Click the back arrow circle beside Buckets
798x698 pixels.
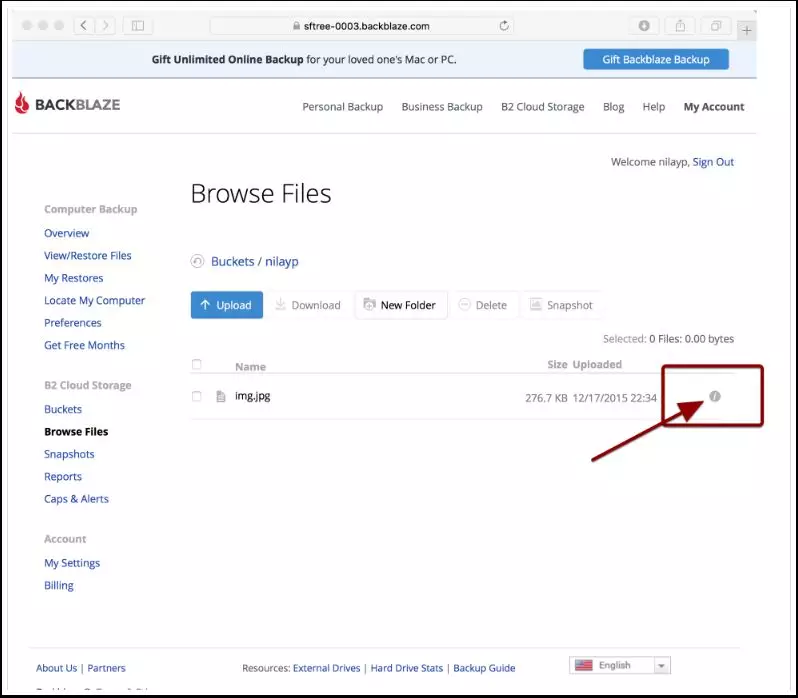pos(197,261)
